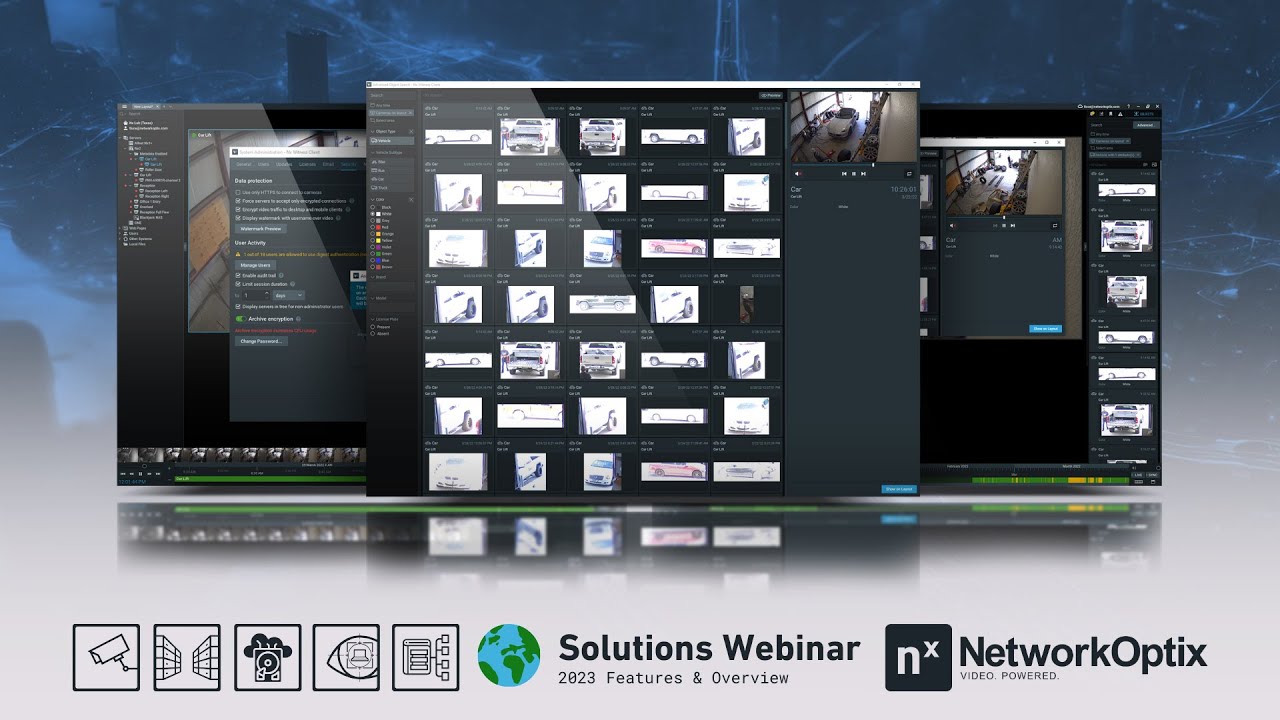Add a new layout tab with plus icon
This screenshot has width=1280, height=720.
click(164, 106)
